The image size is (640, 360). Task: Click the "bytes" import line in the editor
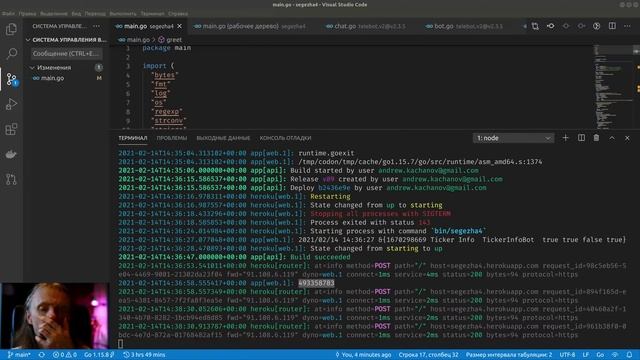(x=164, y=75)
